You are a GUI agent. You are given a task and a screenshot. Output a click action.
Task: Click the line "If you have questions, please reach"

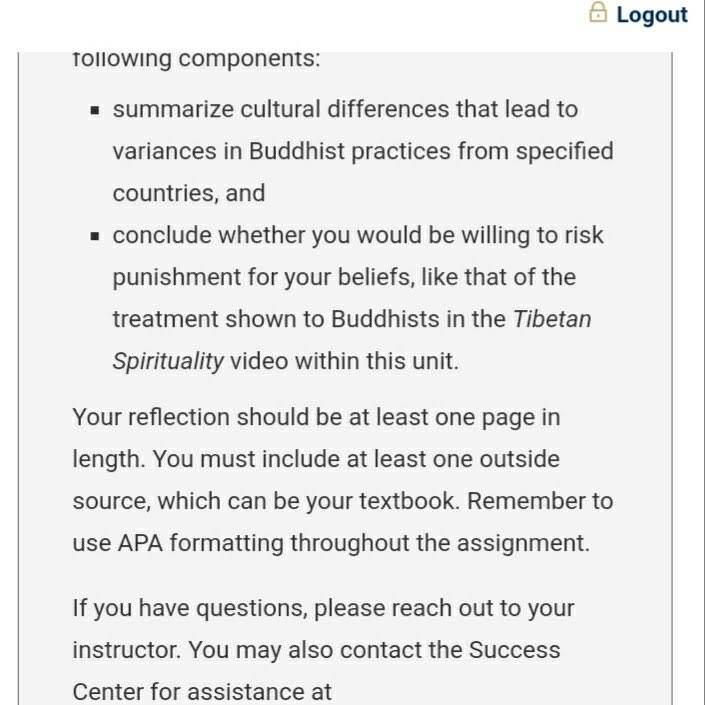[x=324, y=609]
